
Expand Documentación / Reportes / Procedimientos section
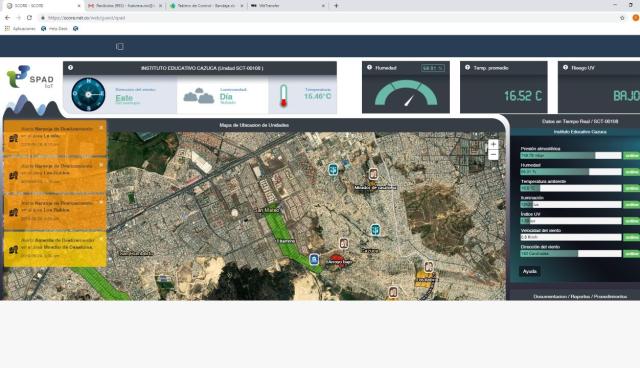coord(580,297)
